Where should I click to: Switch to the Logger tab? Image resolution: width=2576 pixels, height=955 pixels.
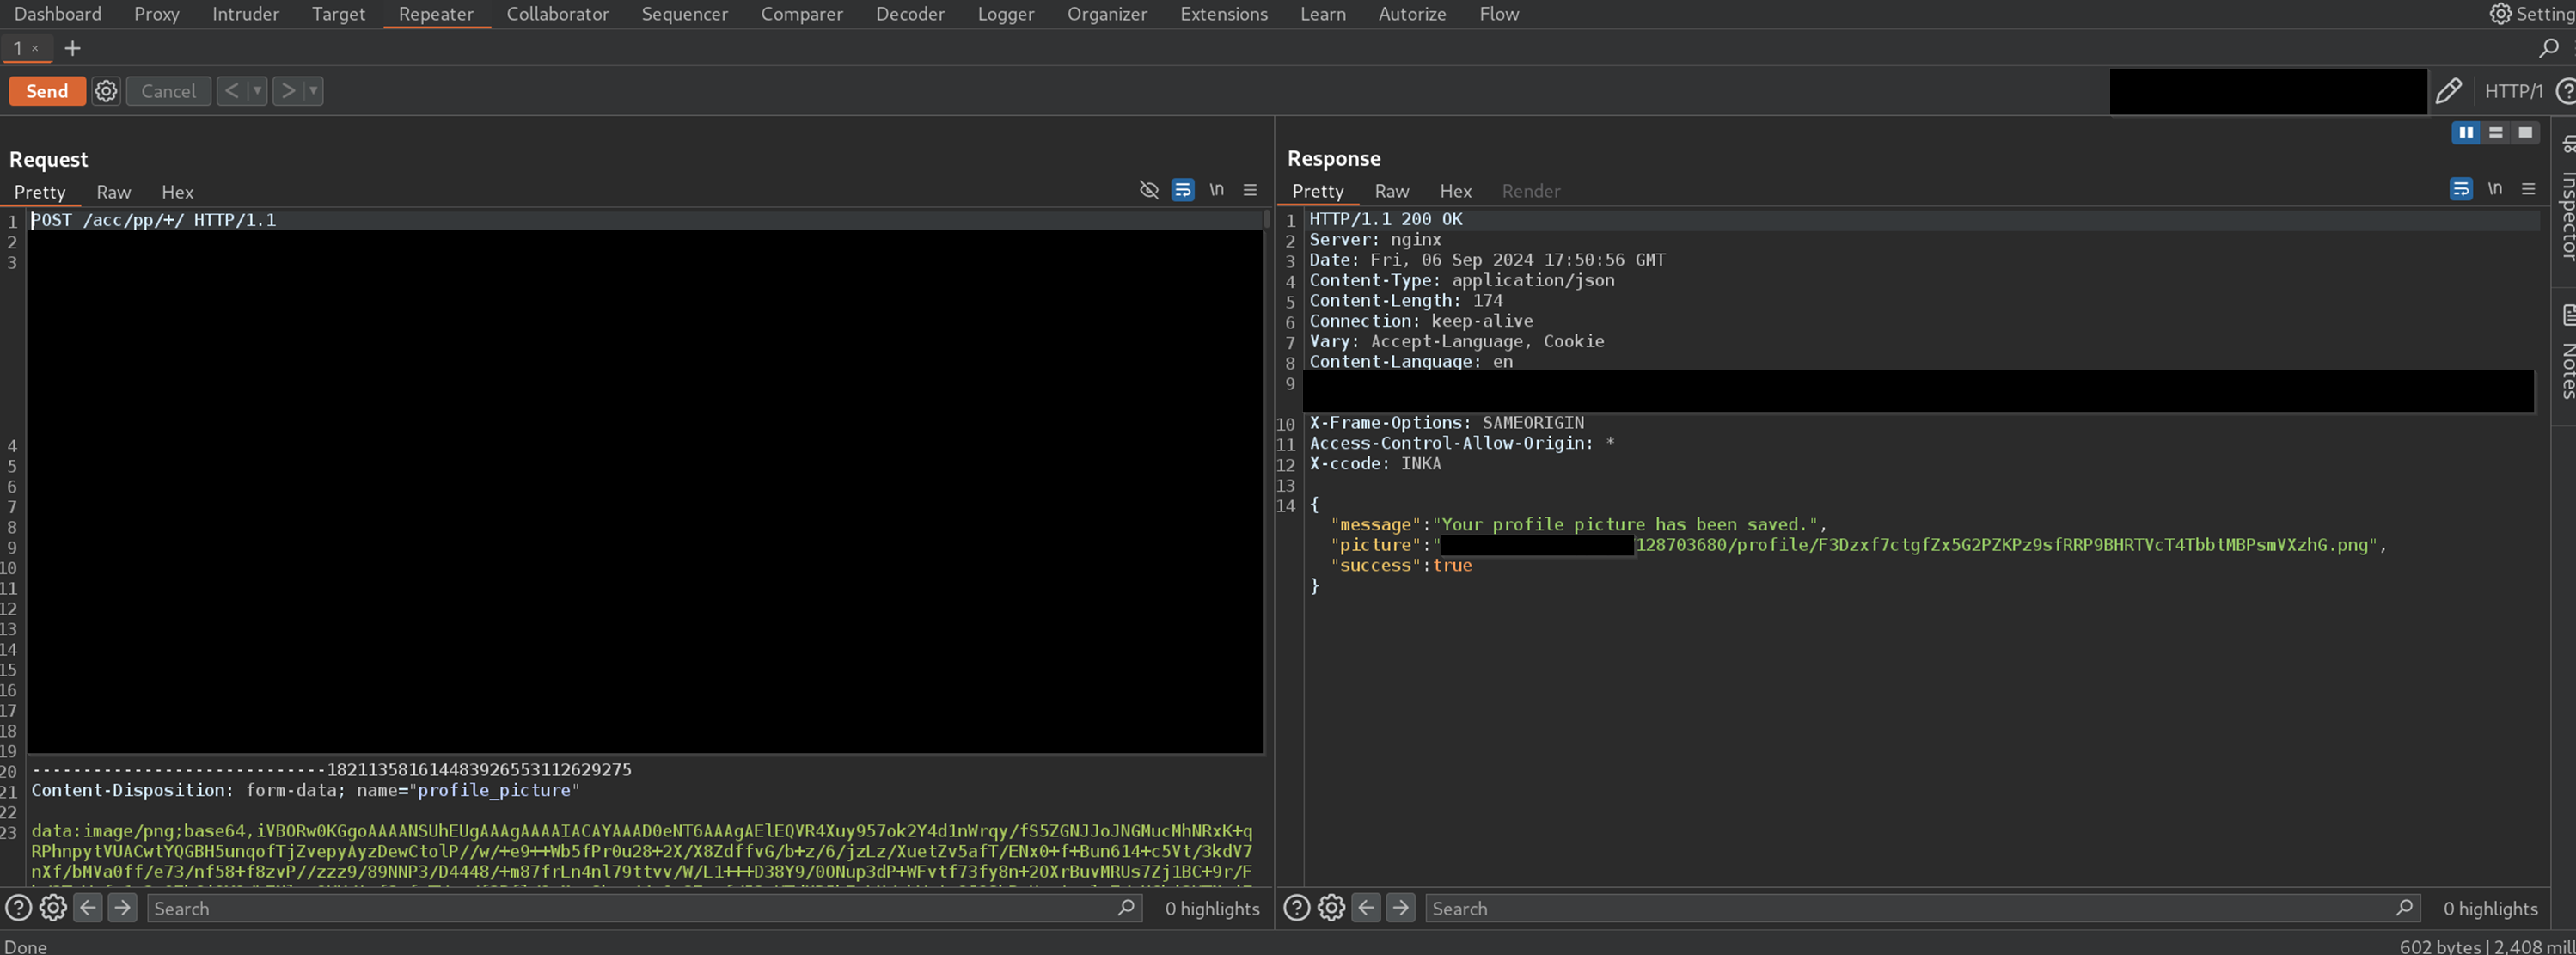click(x=1005, y=14)
